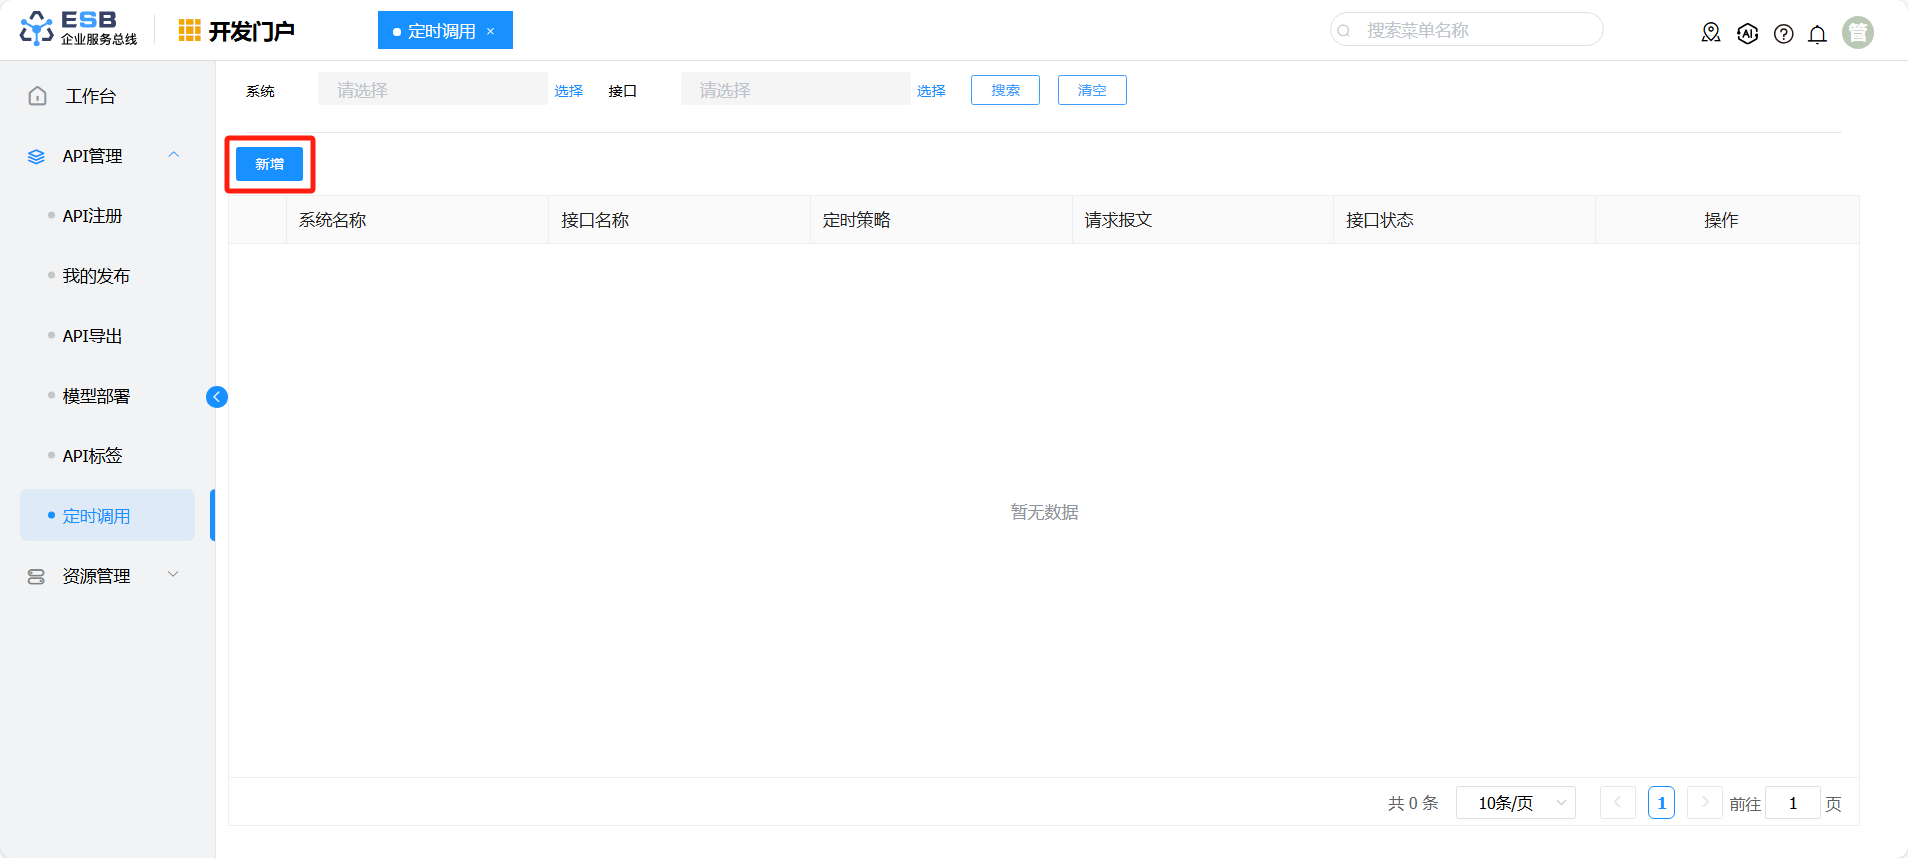This screenshot has height=858, width=1908.
Task: Click the user avatar icon
Action: (1857, 33)
